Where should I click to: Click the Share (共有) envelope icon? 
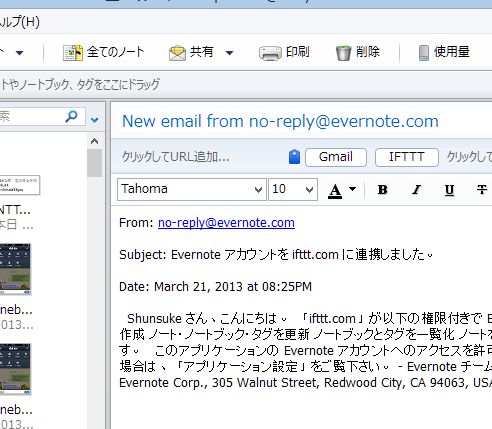[177, 53]
